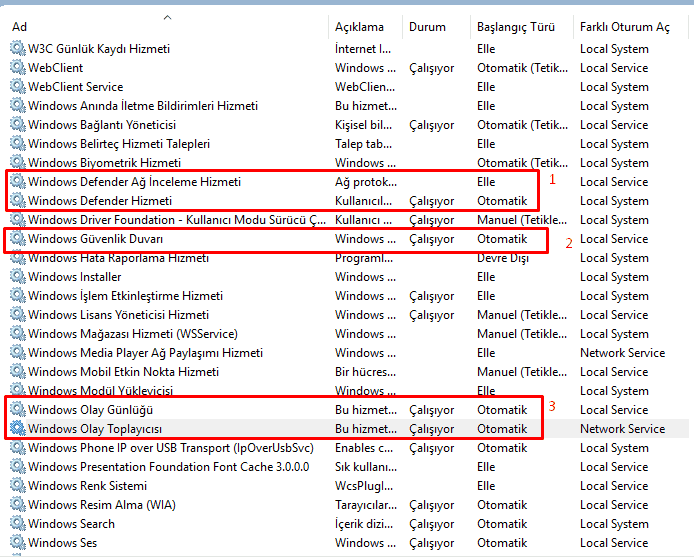Click gear icon of Windows Mağazası Hizmeti

[18, 333]
